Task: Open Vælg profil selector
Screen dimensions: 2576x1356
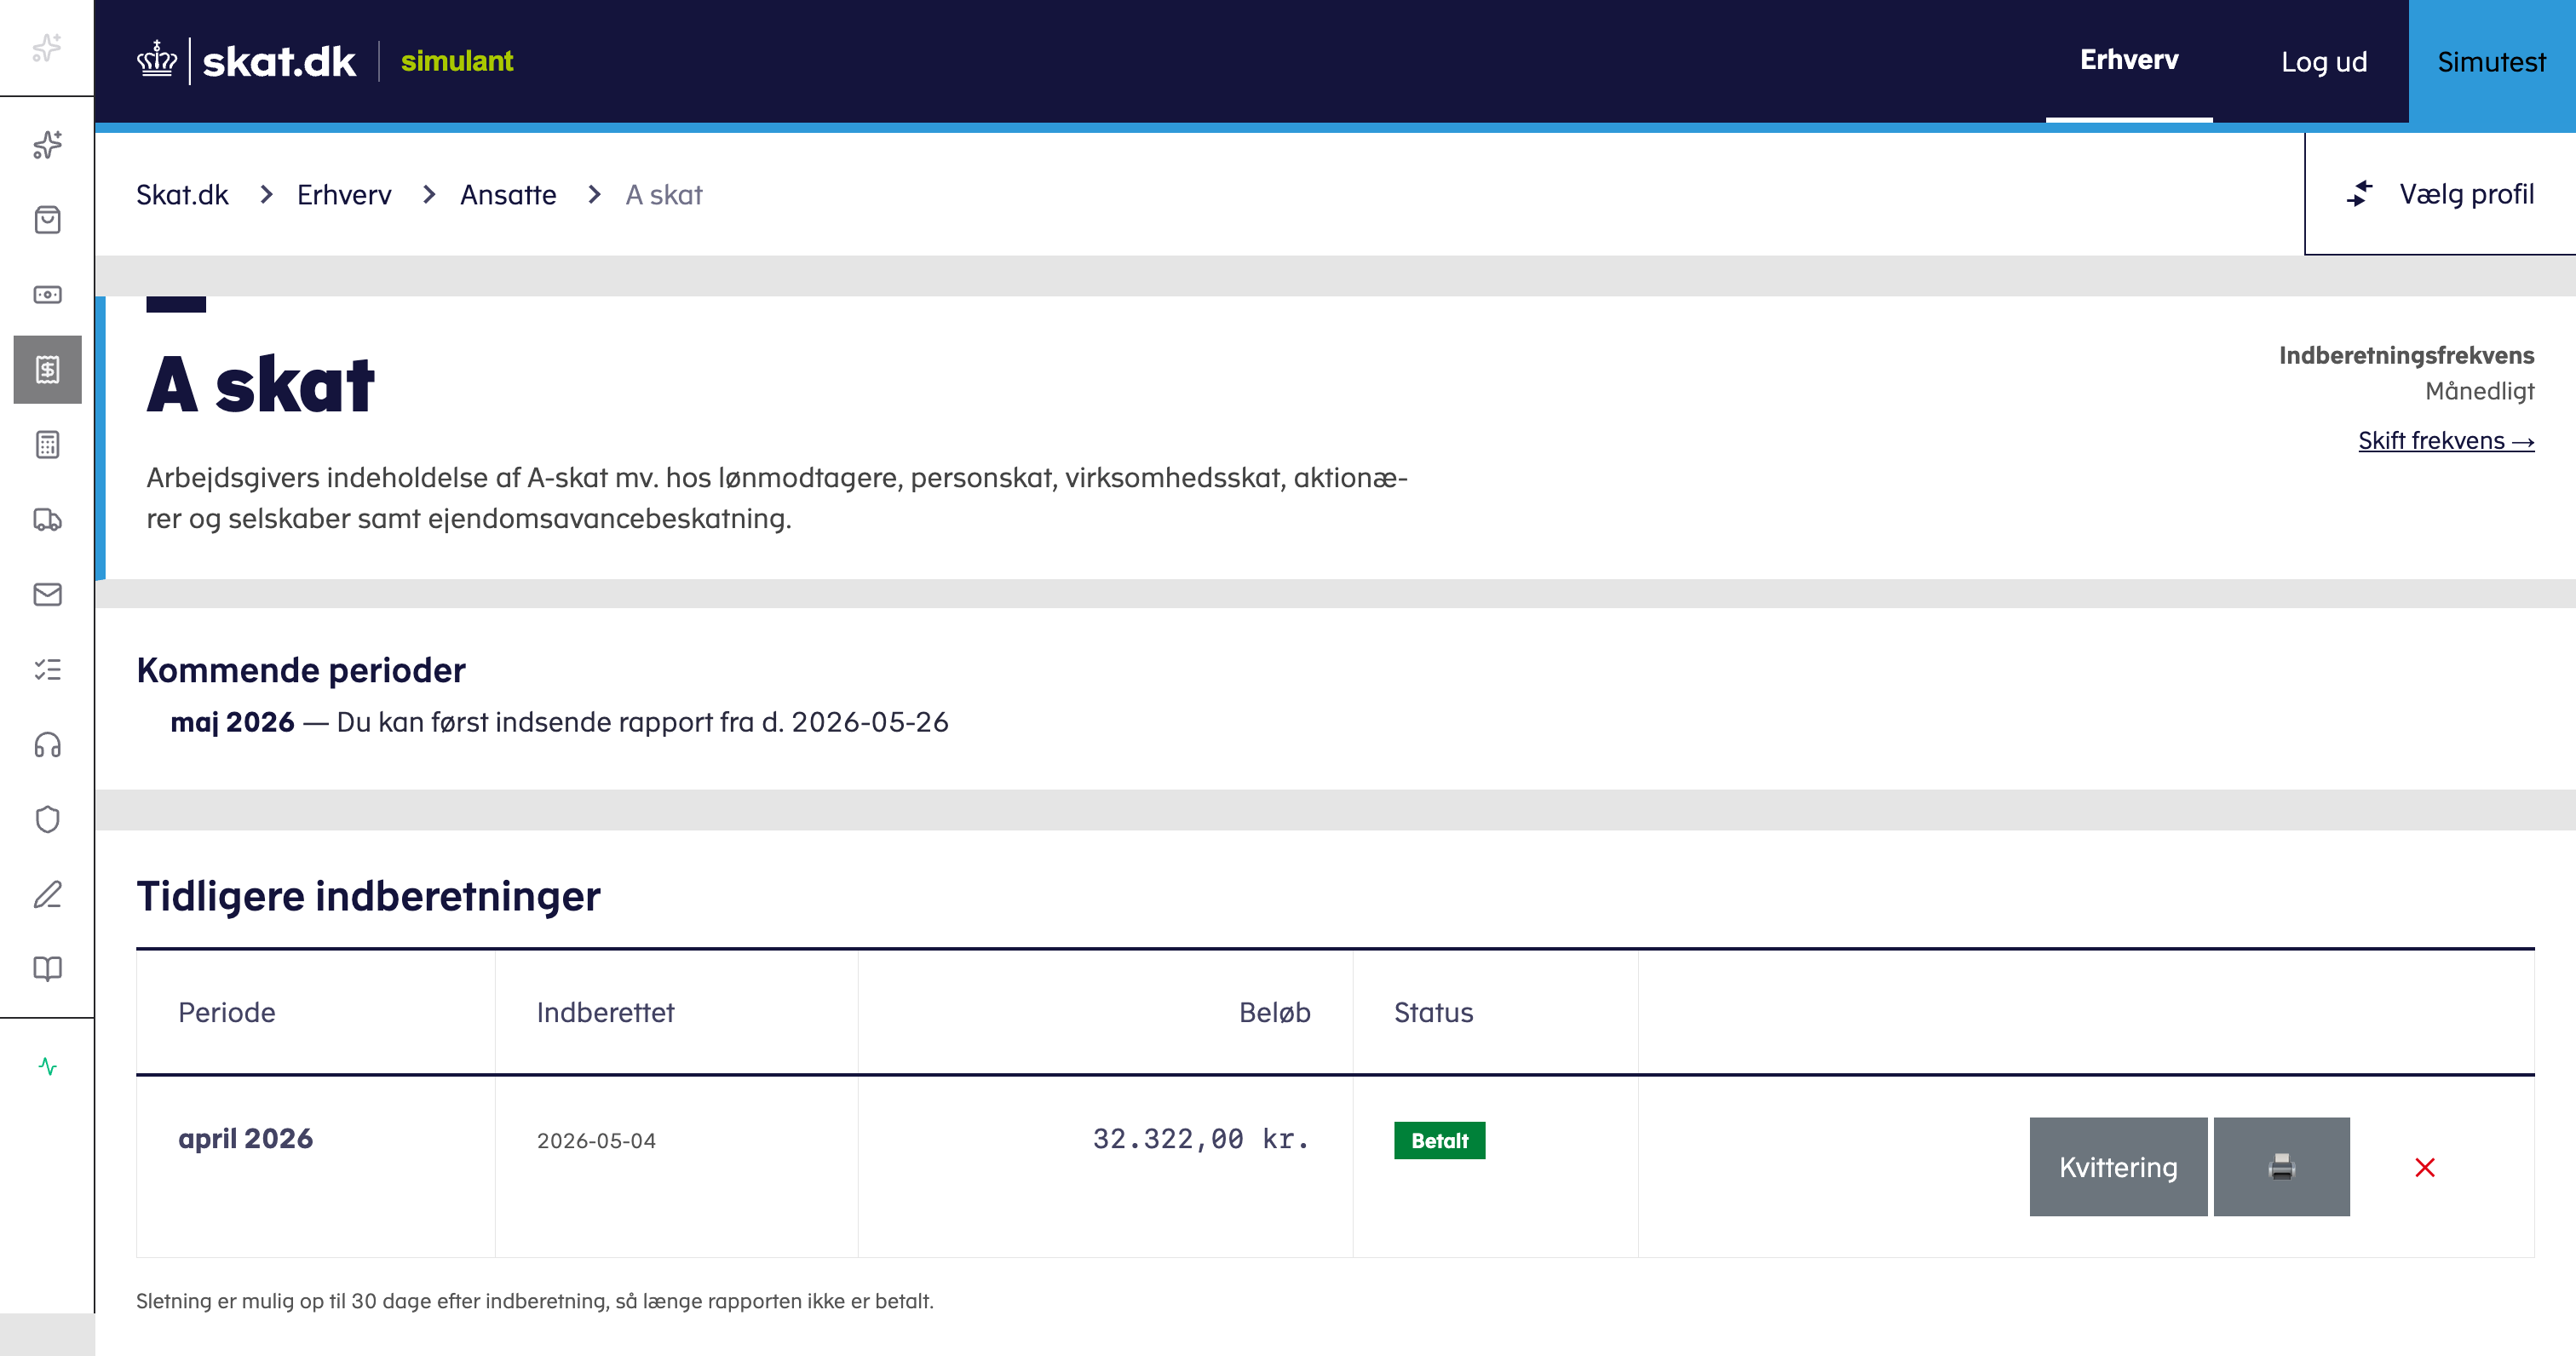Action: [x=2440, y=194]
